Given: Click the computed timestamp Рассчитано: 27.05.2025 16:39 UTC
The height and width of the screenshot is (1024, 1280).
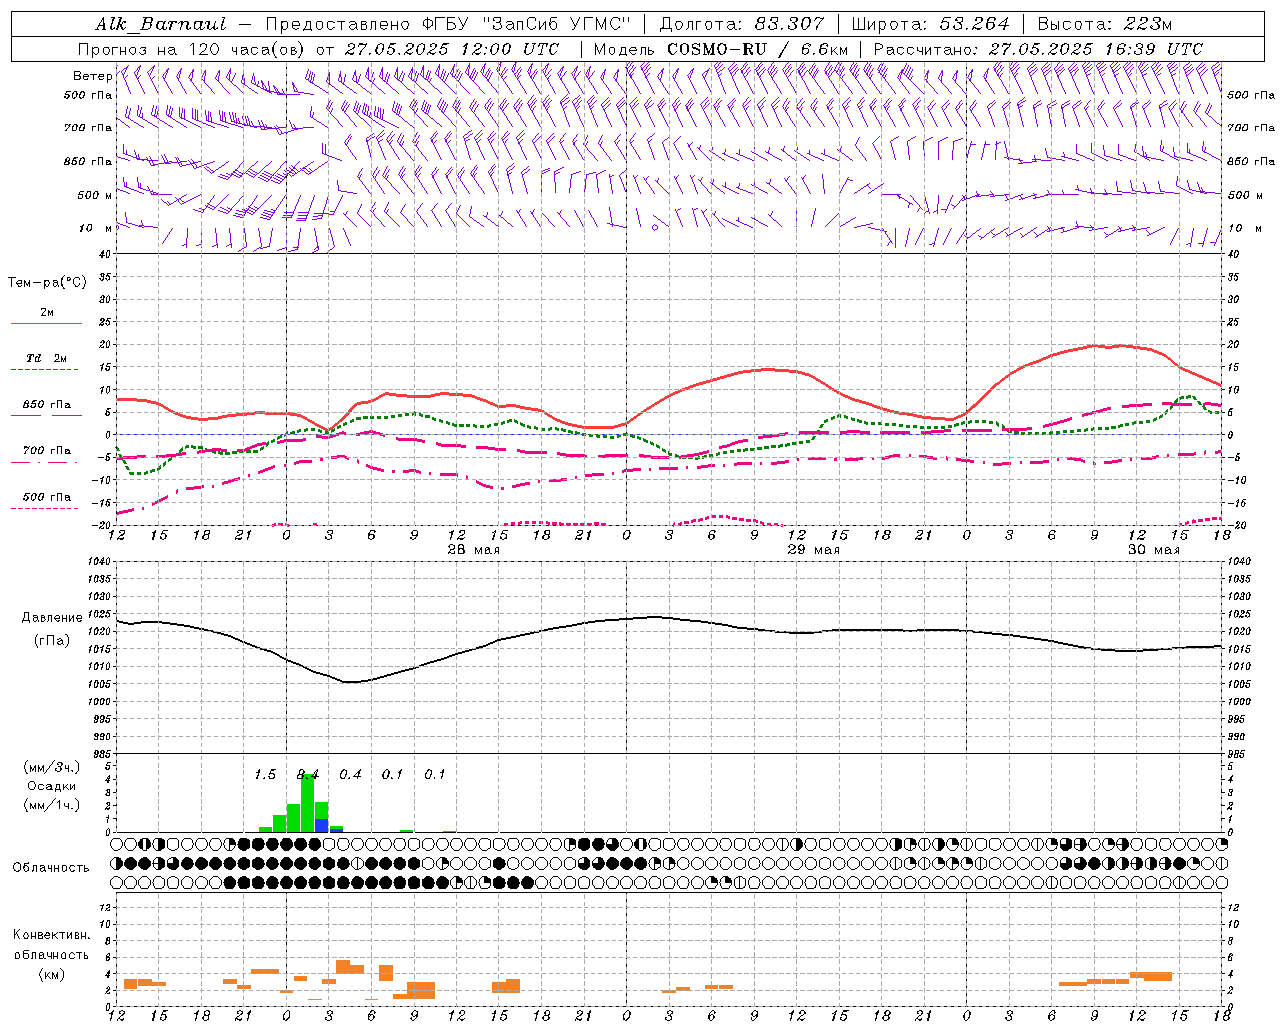Looking at the screenshot, I should pyautogui.click(x=1038, y=49).
